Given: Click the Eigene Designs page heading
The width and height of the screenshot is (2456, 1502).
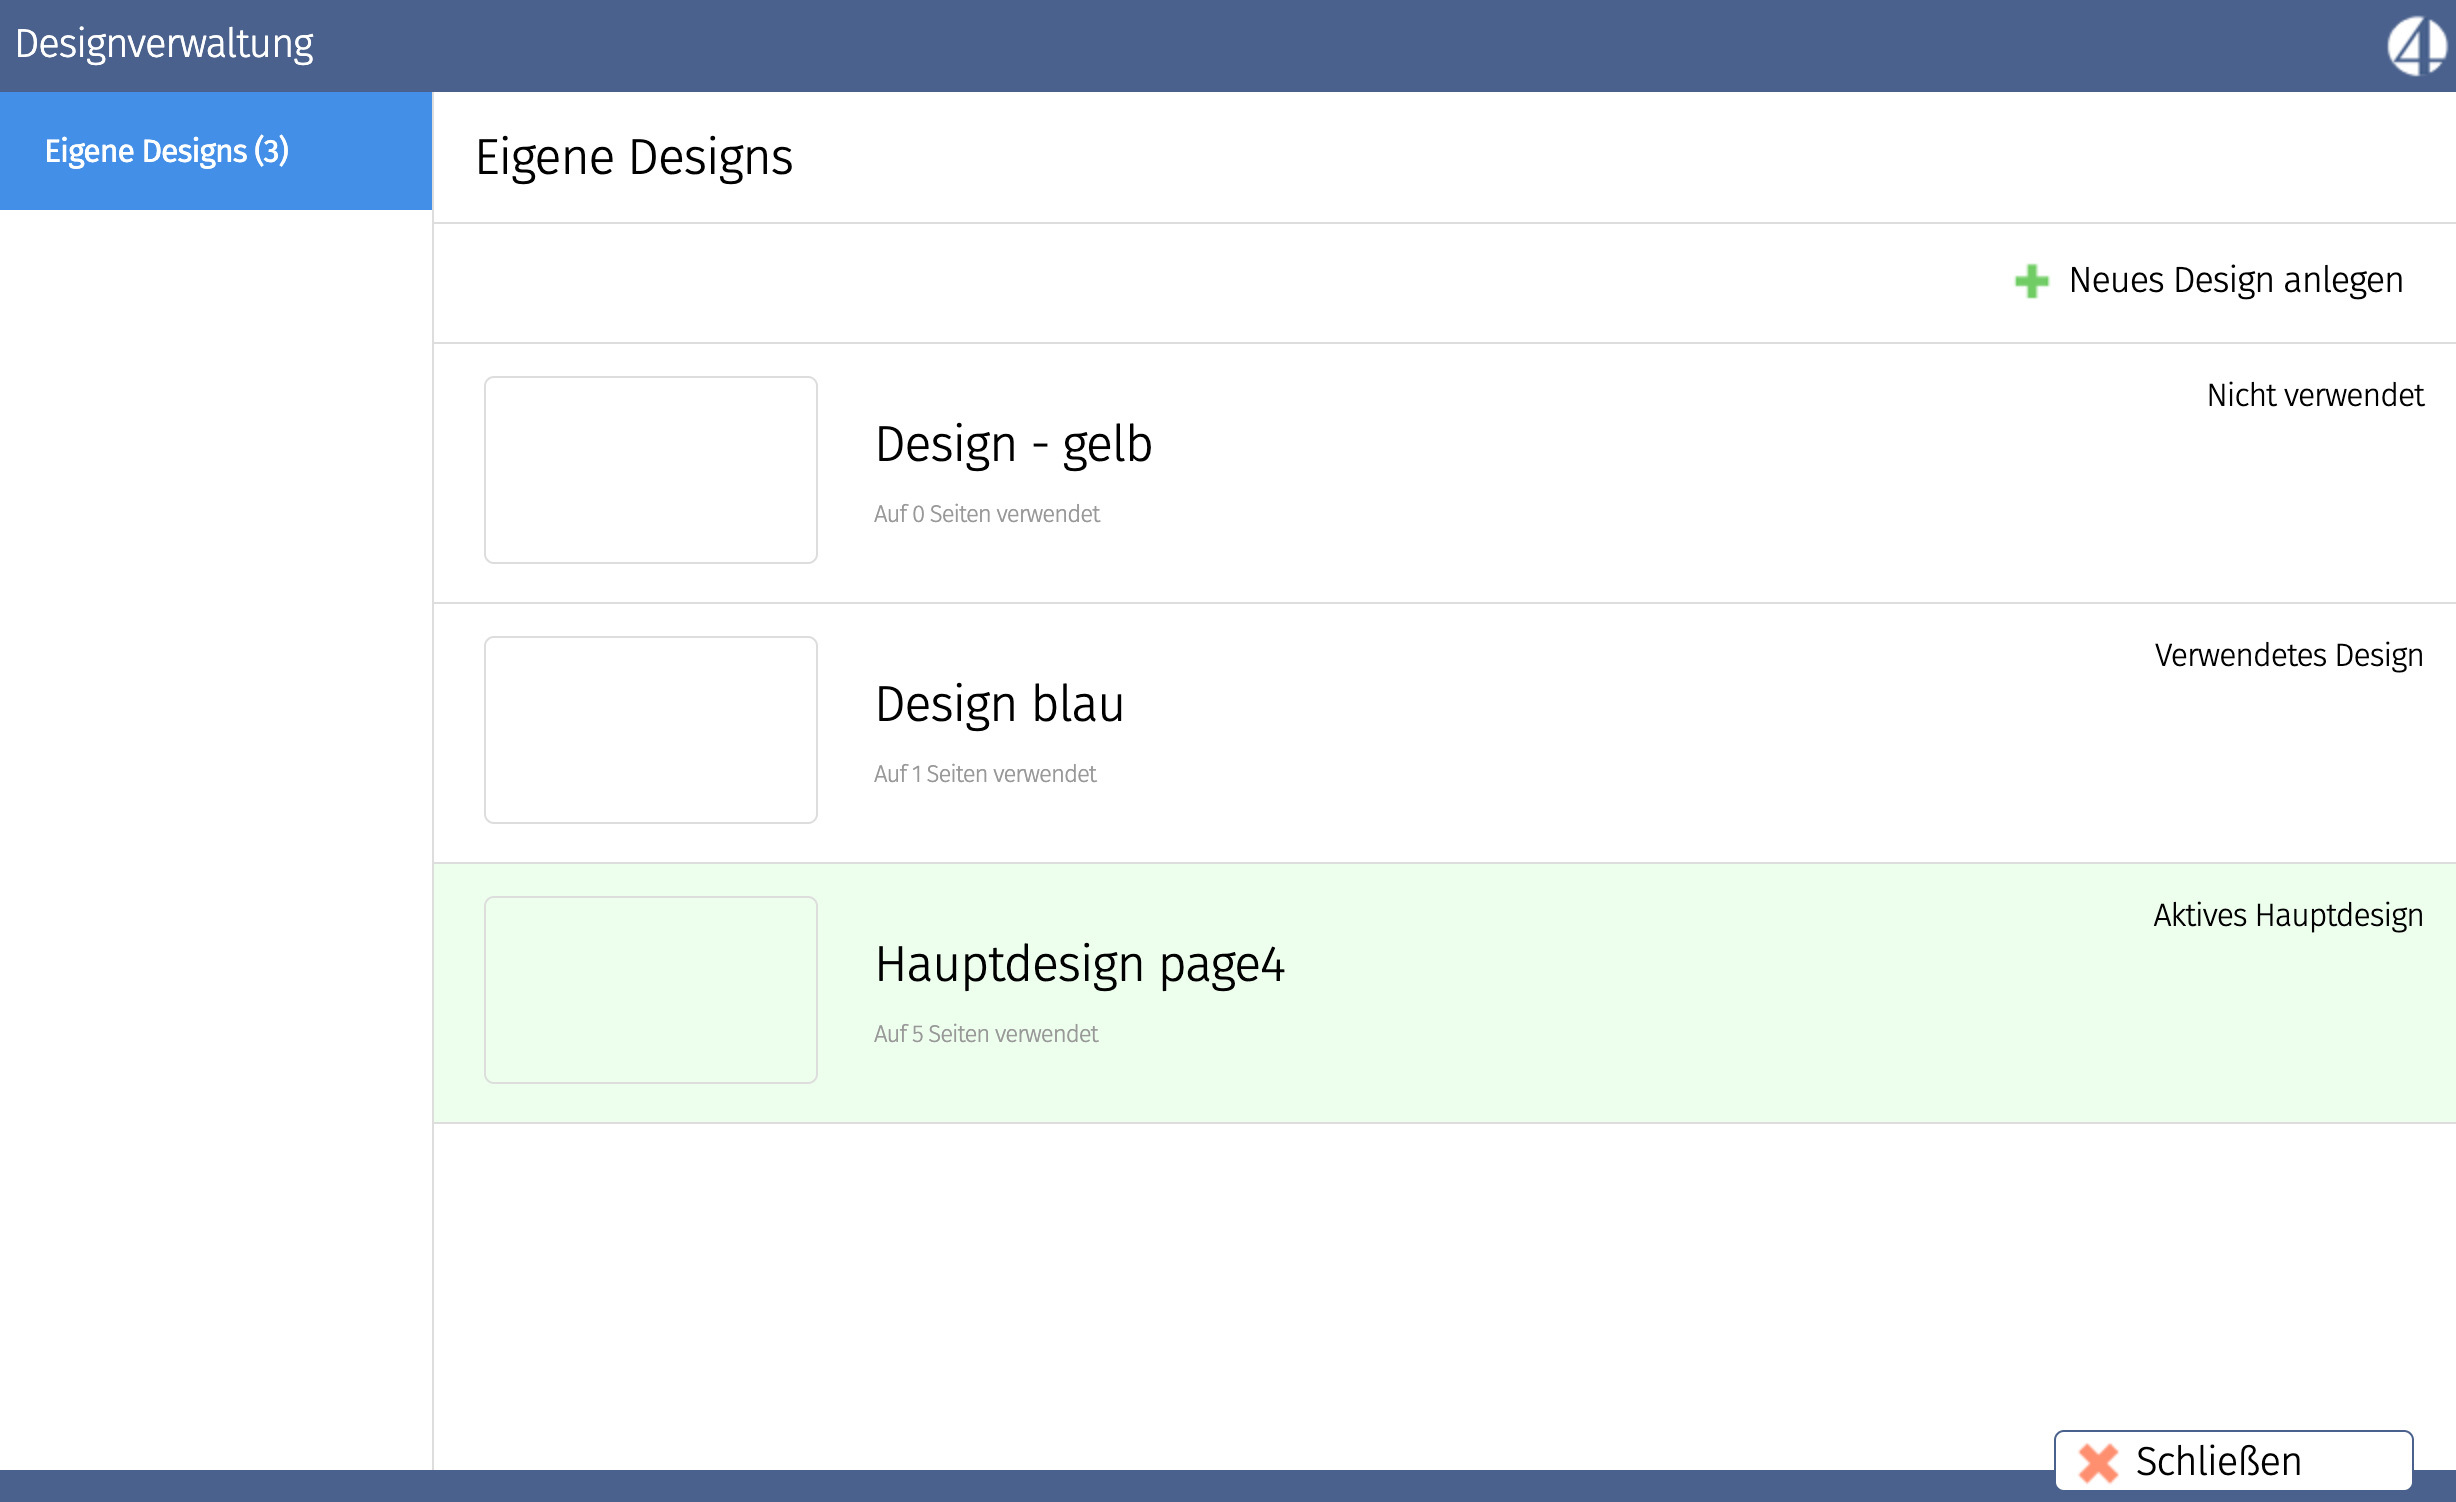Looking at the screenshot, I should point(634,158).
